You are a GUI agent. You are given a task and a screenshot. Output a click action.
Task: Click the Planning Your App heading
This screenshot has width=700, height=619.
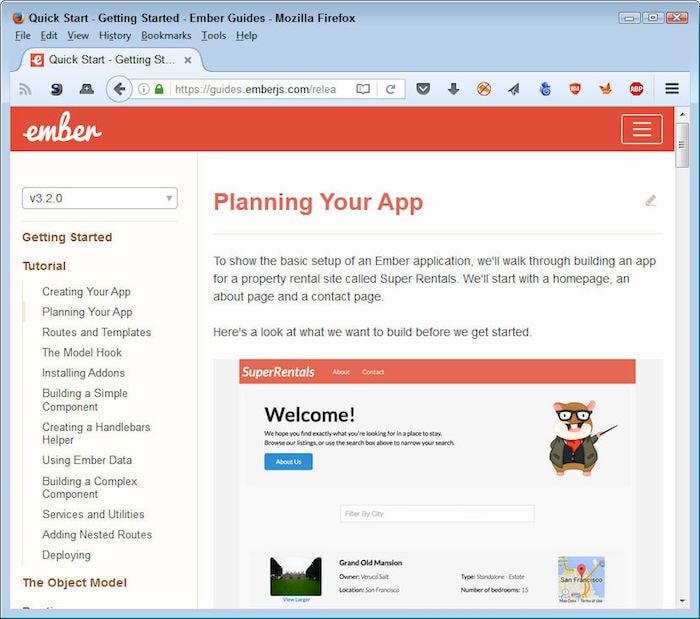point(318,202)
